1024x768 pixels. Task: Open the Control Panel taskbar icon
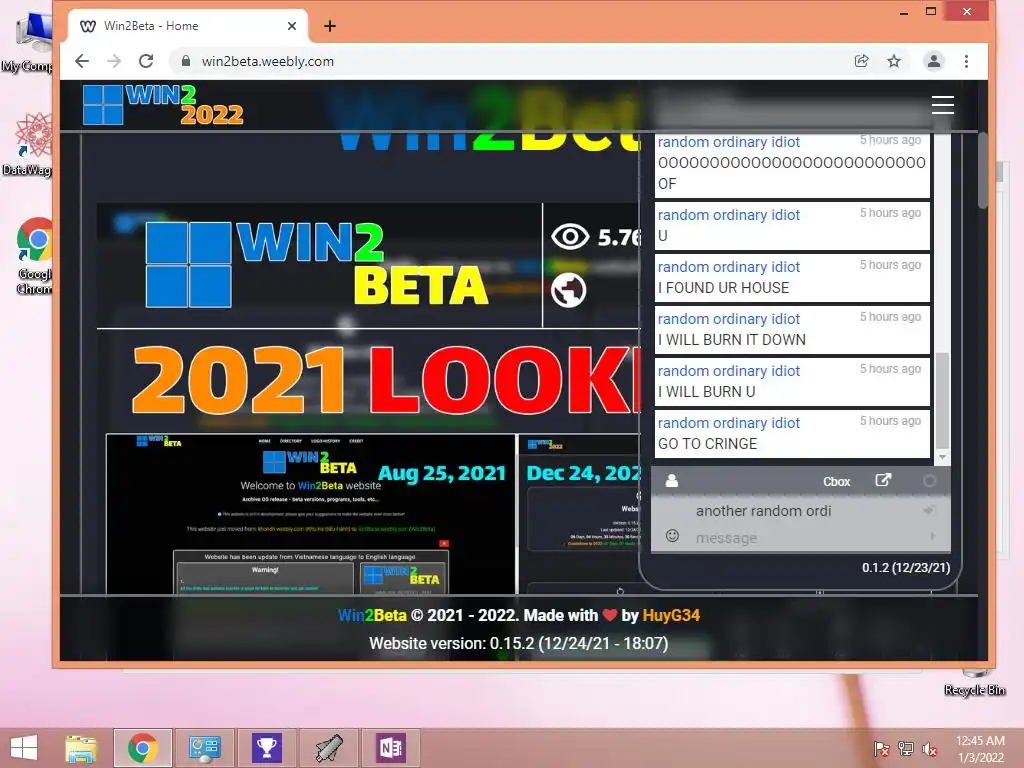tap(204, 748)
